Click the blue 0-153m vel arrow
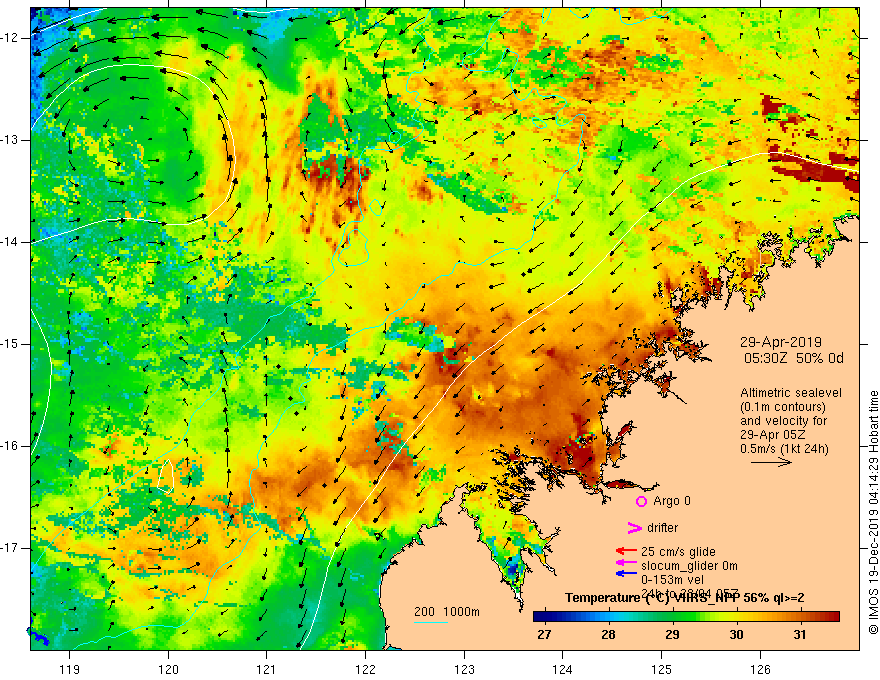Viewport: 880px width, 680px height. click(x=626, y=573)
